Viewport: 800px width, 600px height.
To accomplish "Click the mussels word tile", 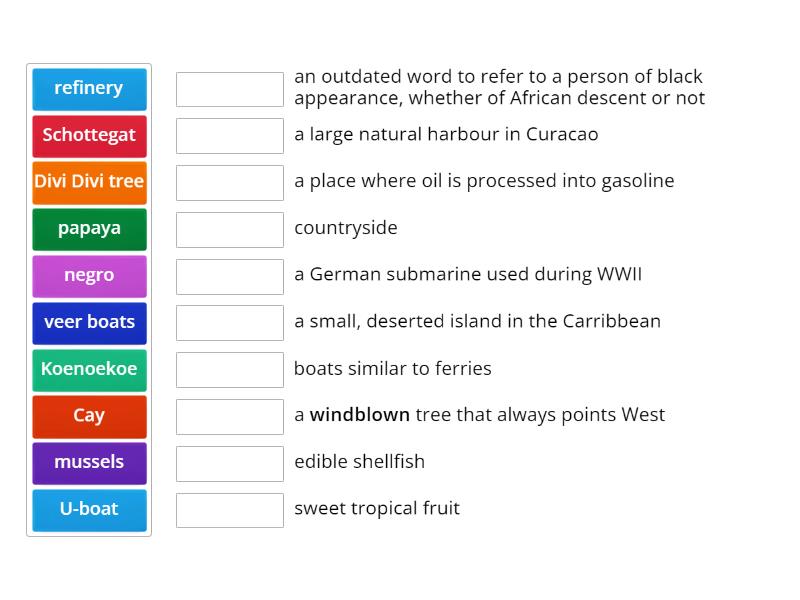I will tap(89, 463).
